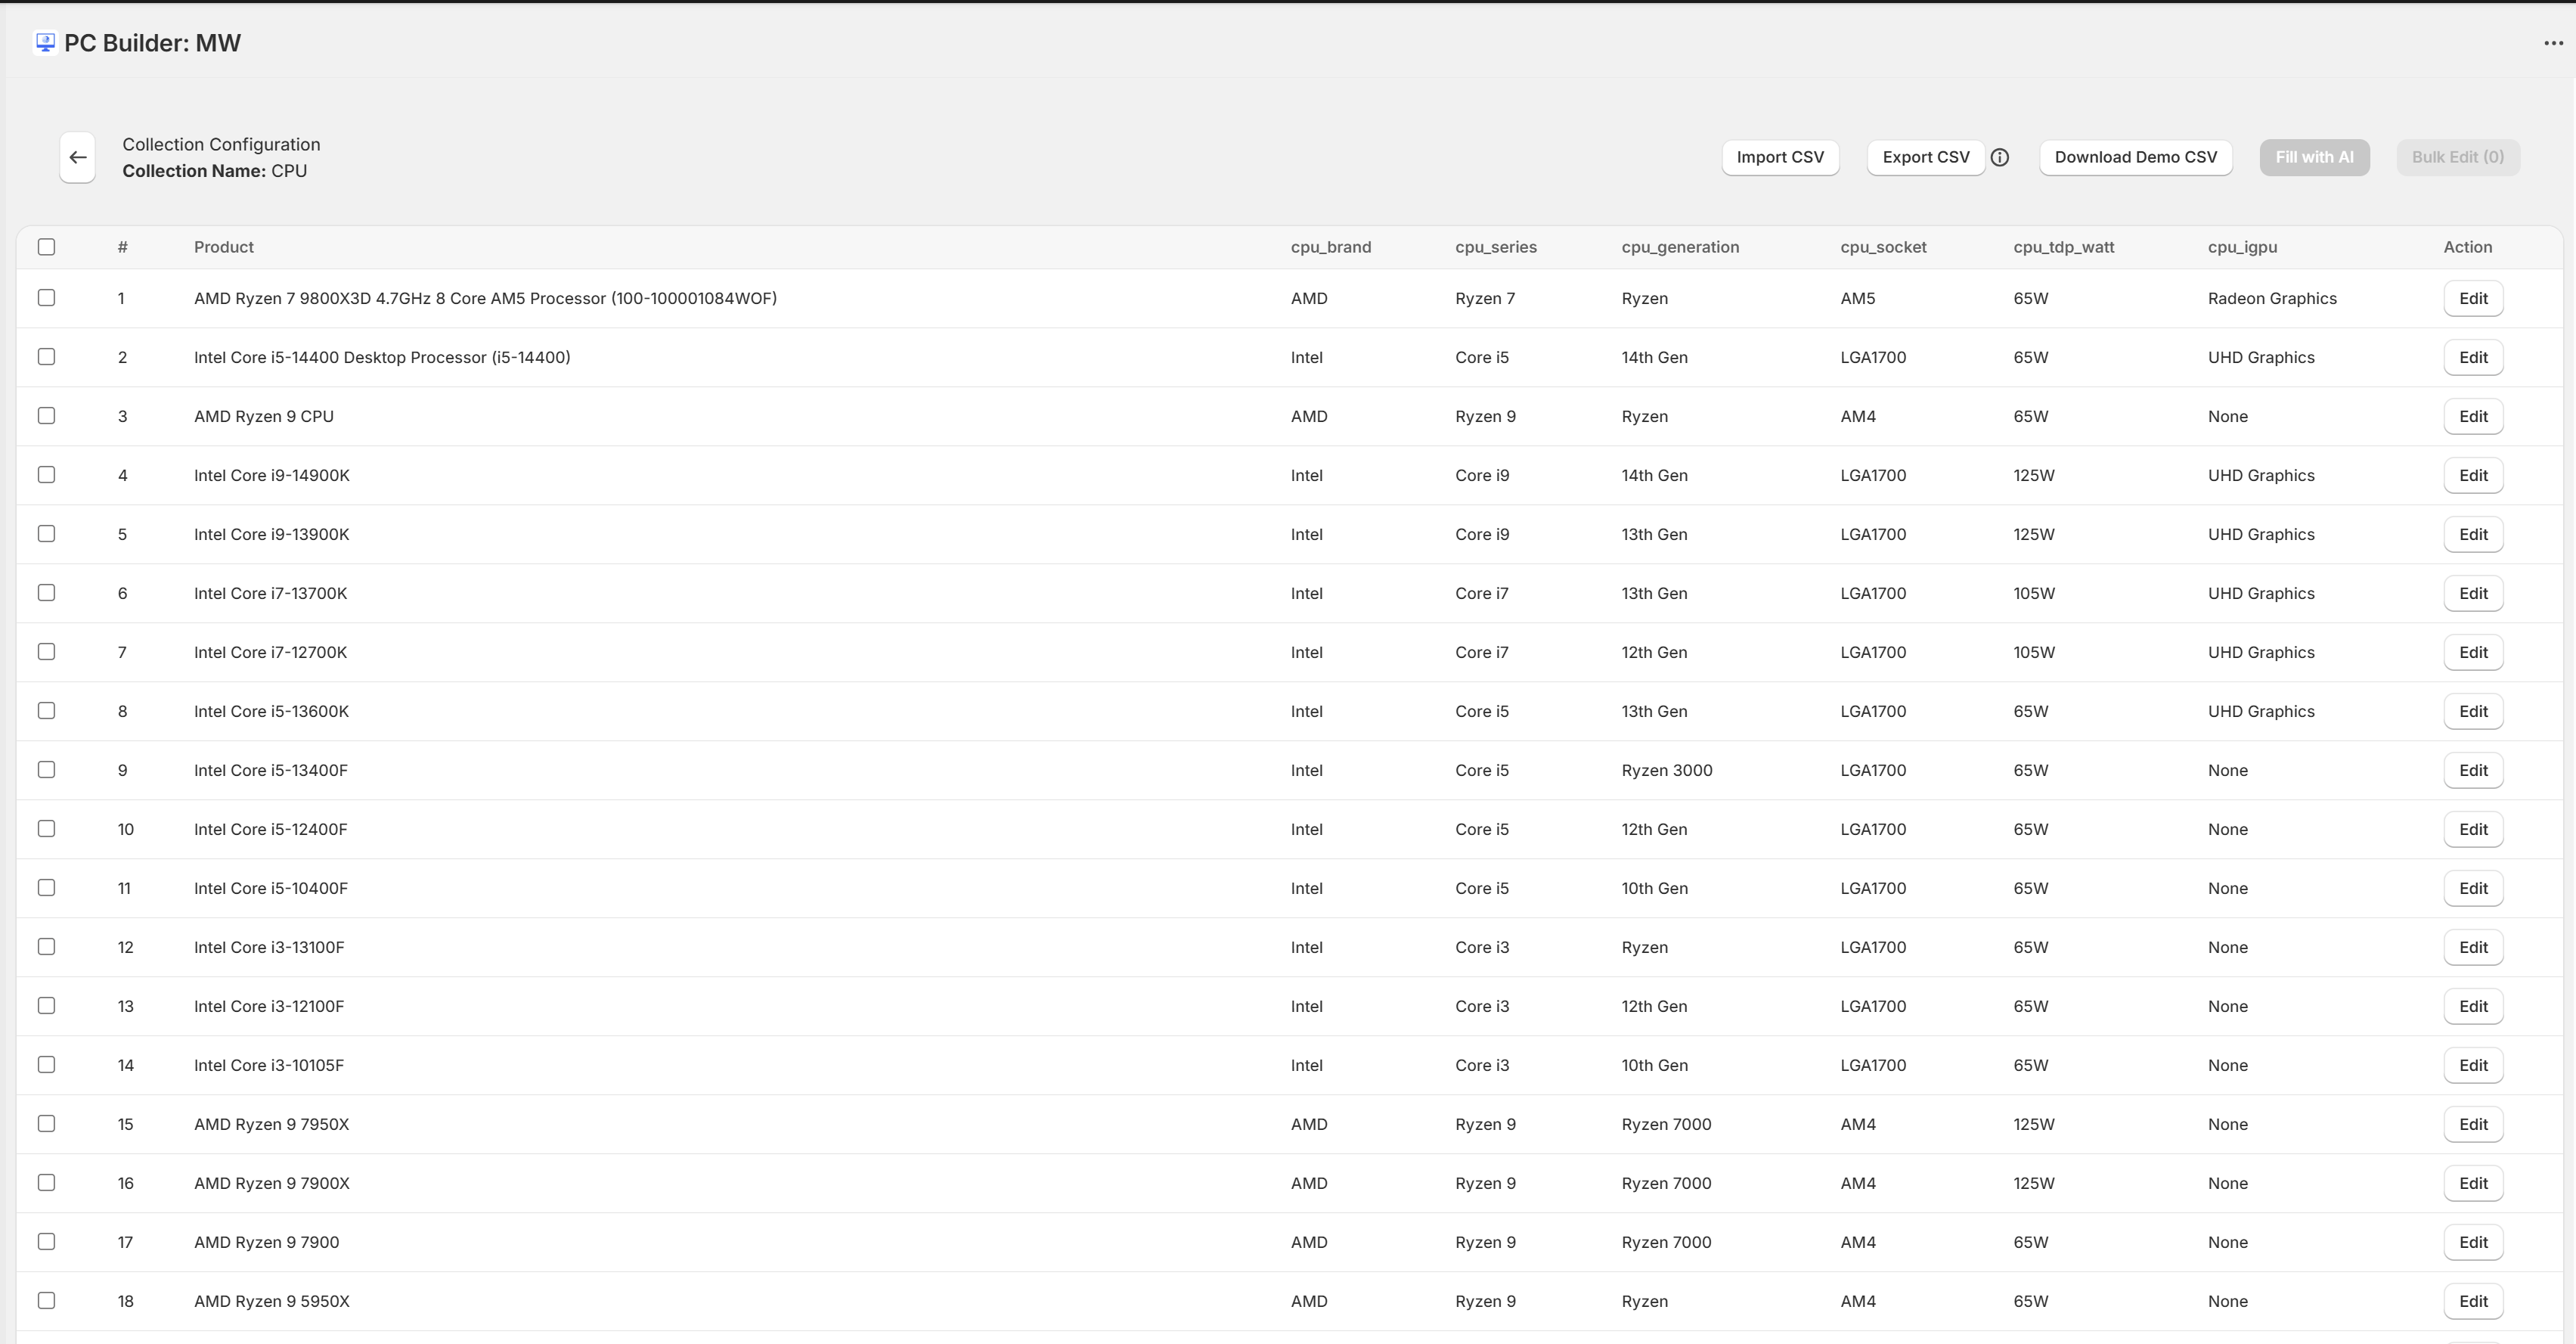Download the Demo CSV
The width and height of the screenshot is (2576, 1344).
tap(2135, 157)
